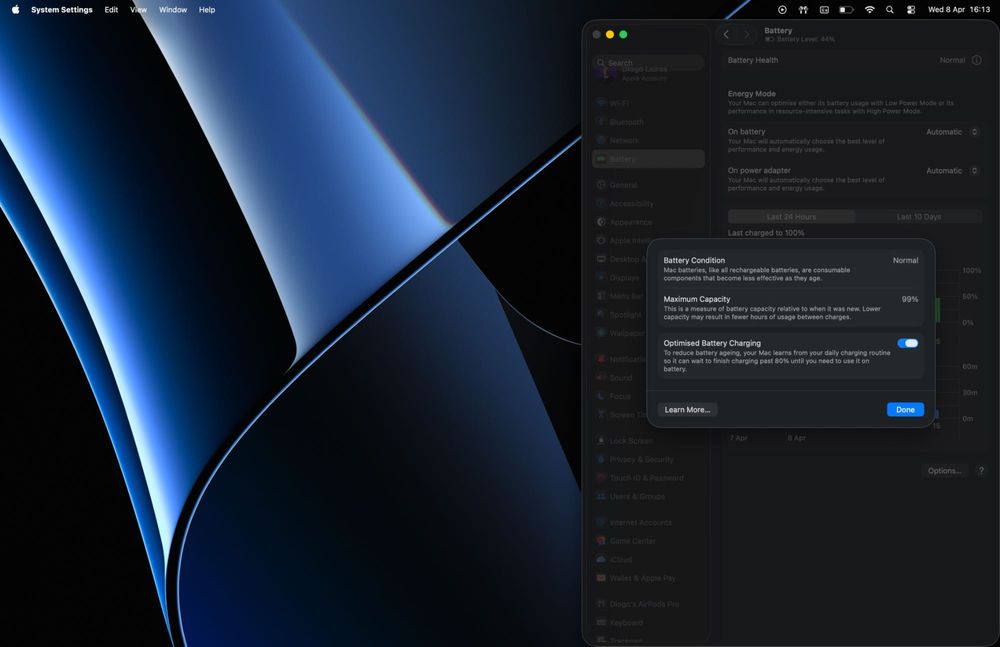Click the back navigation chevron
1000x647 pixels.
coord(726,34)
